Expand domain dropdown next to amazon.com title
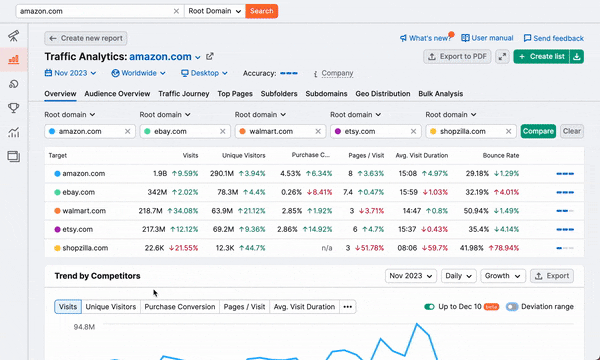Screen dimensions: 600x360 pos(198,57)
